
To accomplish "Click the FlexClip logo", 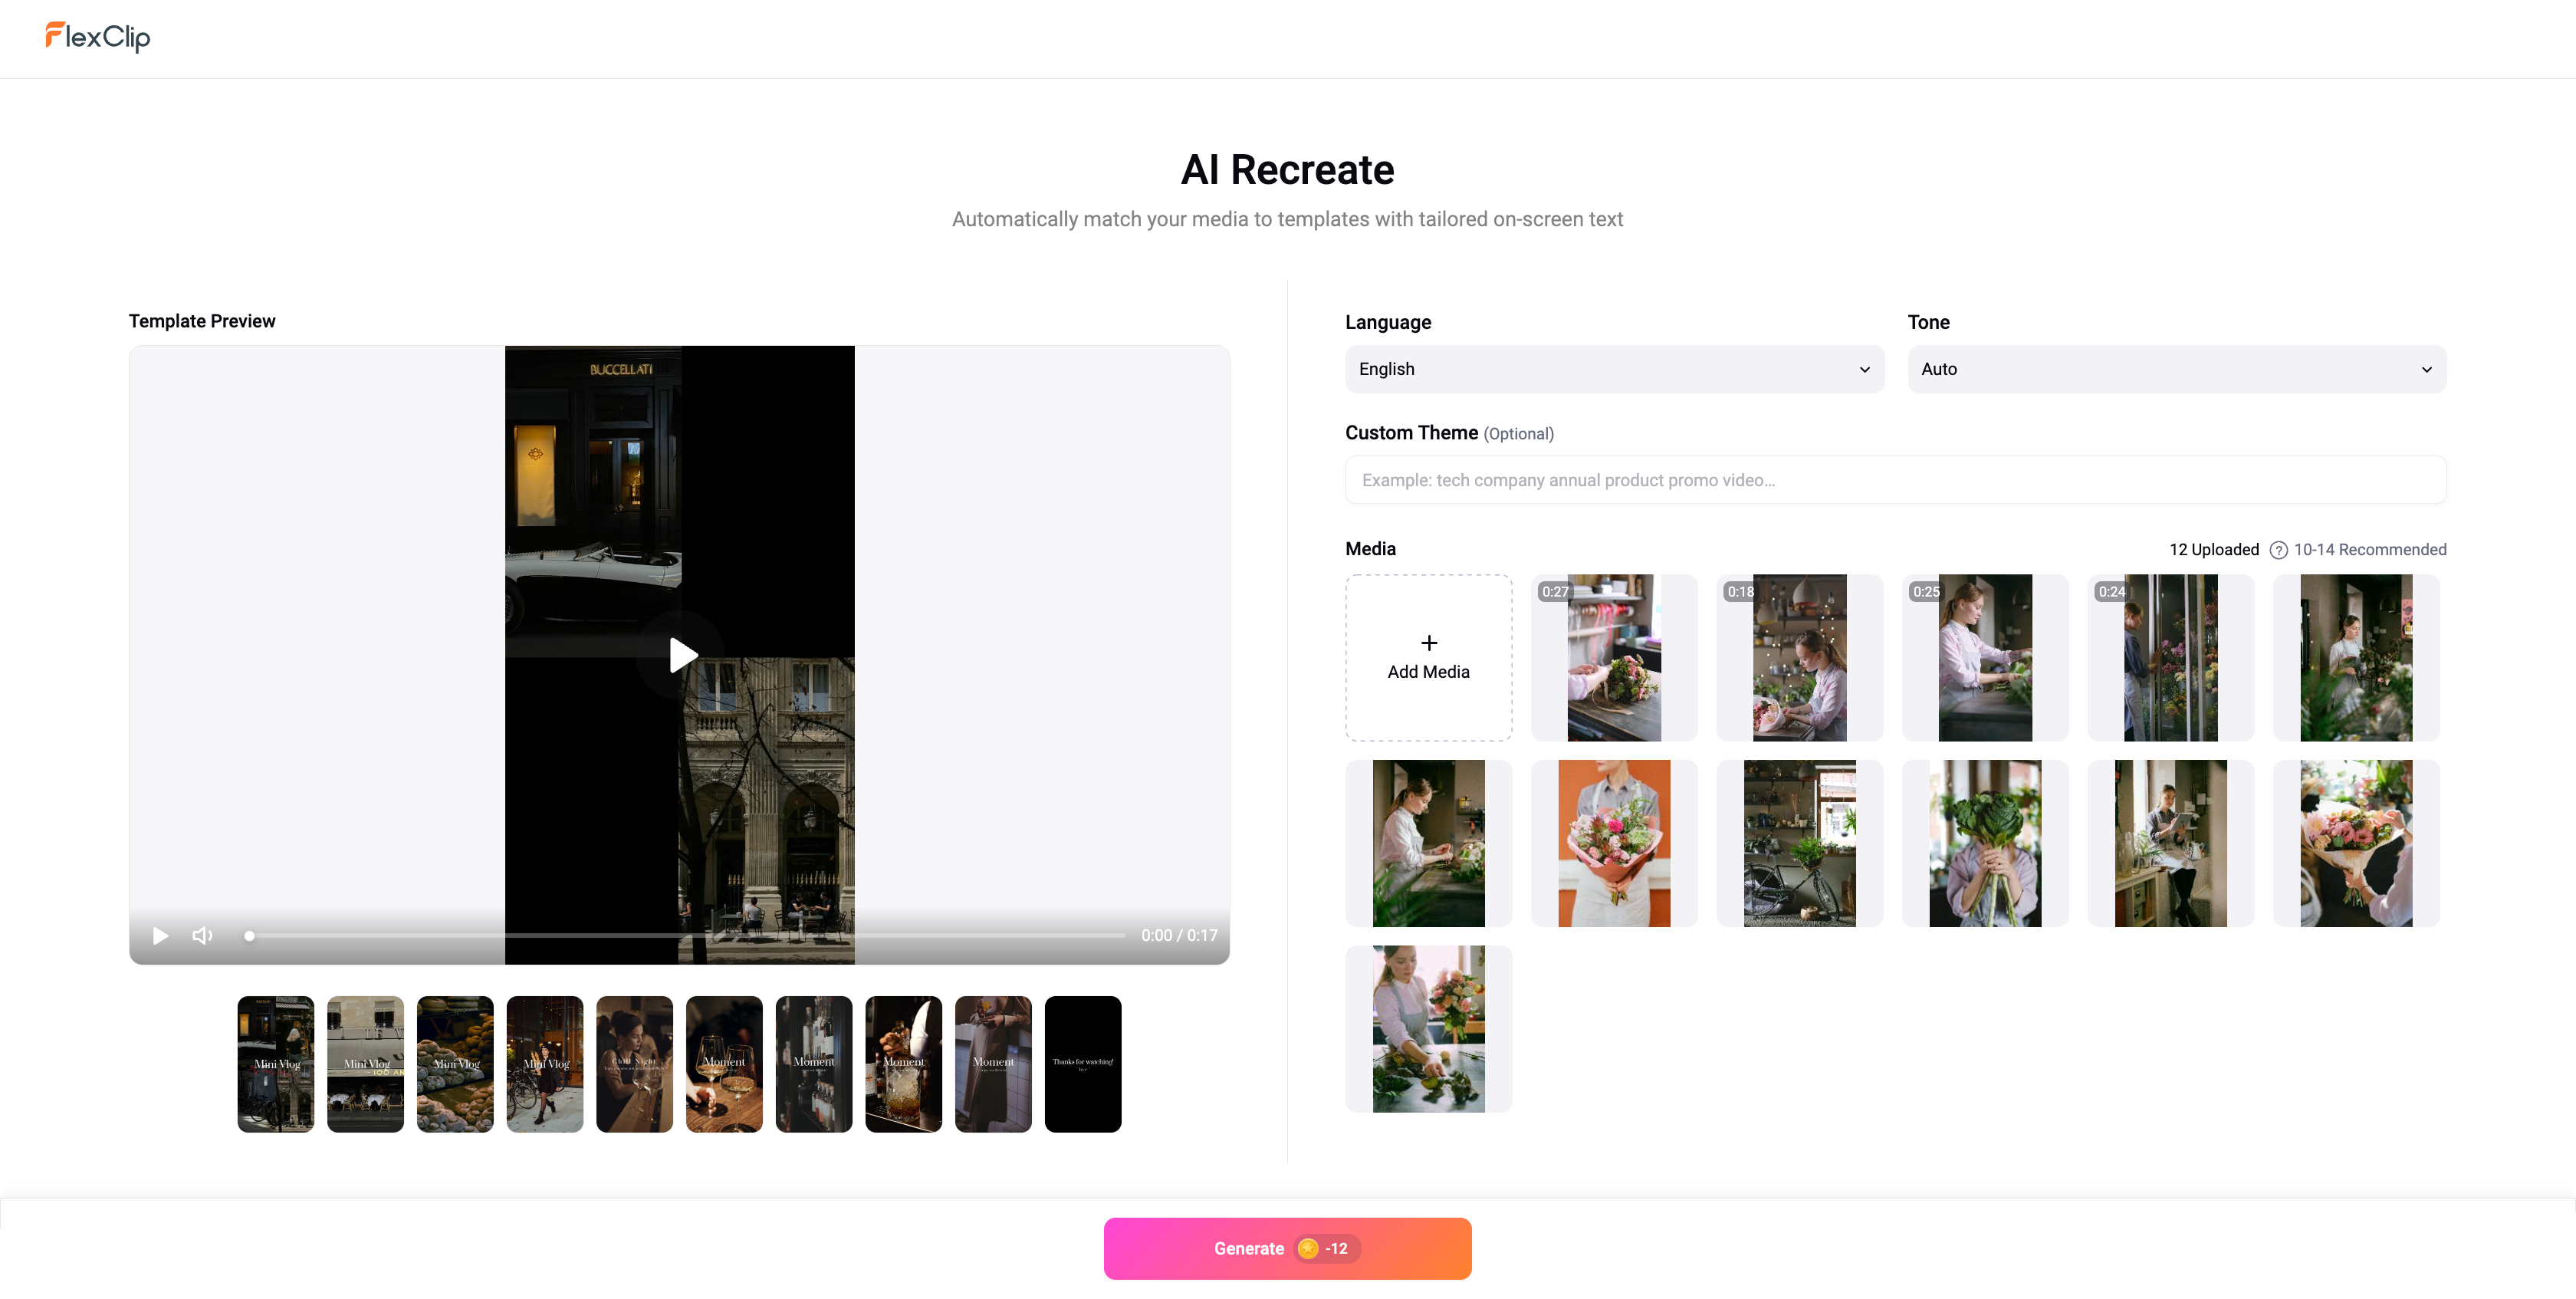I will tap(98, 37).
